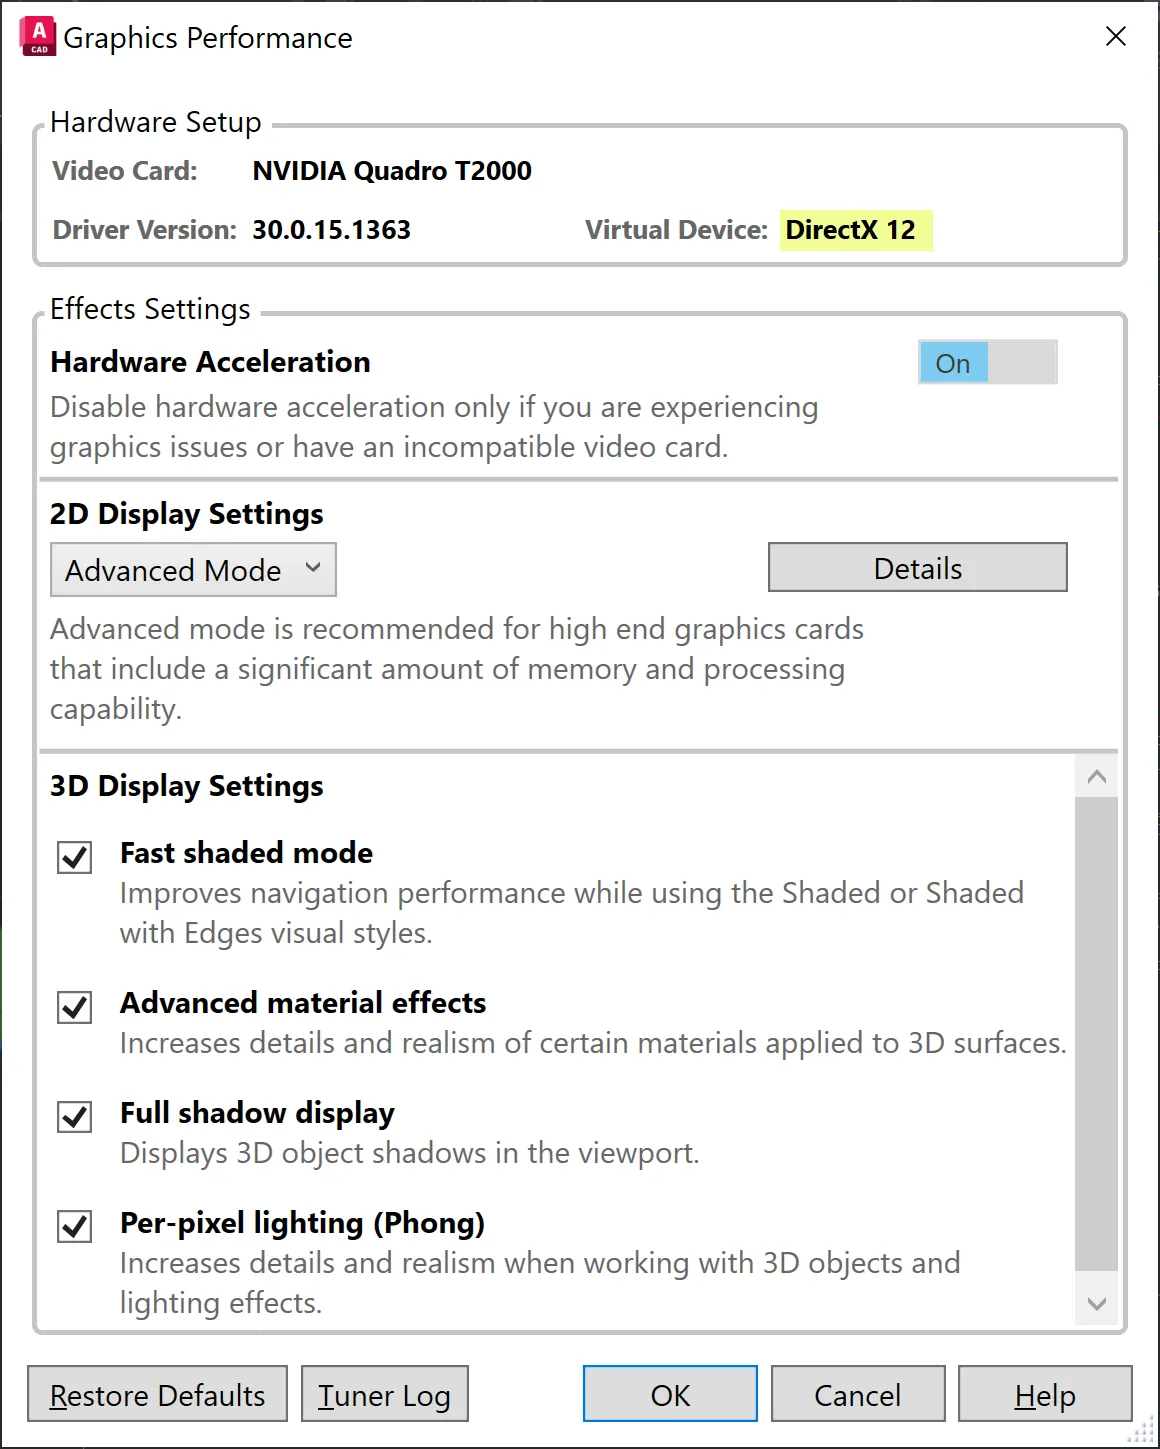1160x1449 pixels.
Task: Open the 2D Display Settings mode dropdown
Action: [193, 569]
